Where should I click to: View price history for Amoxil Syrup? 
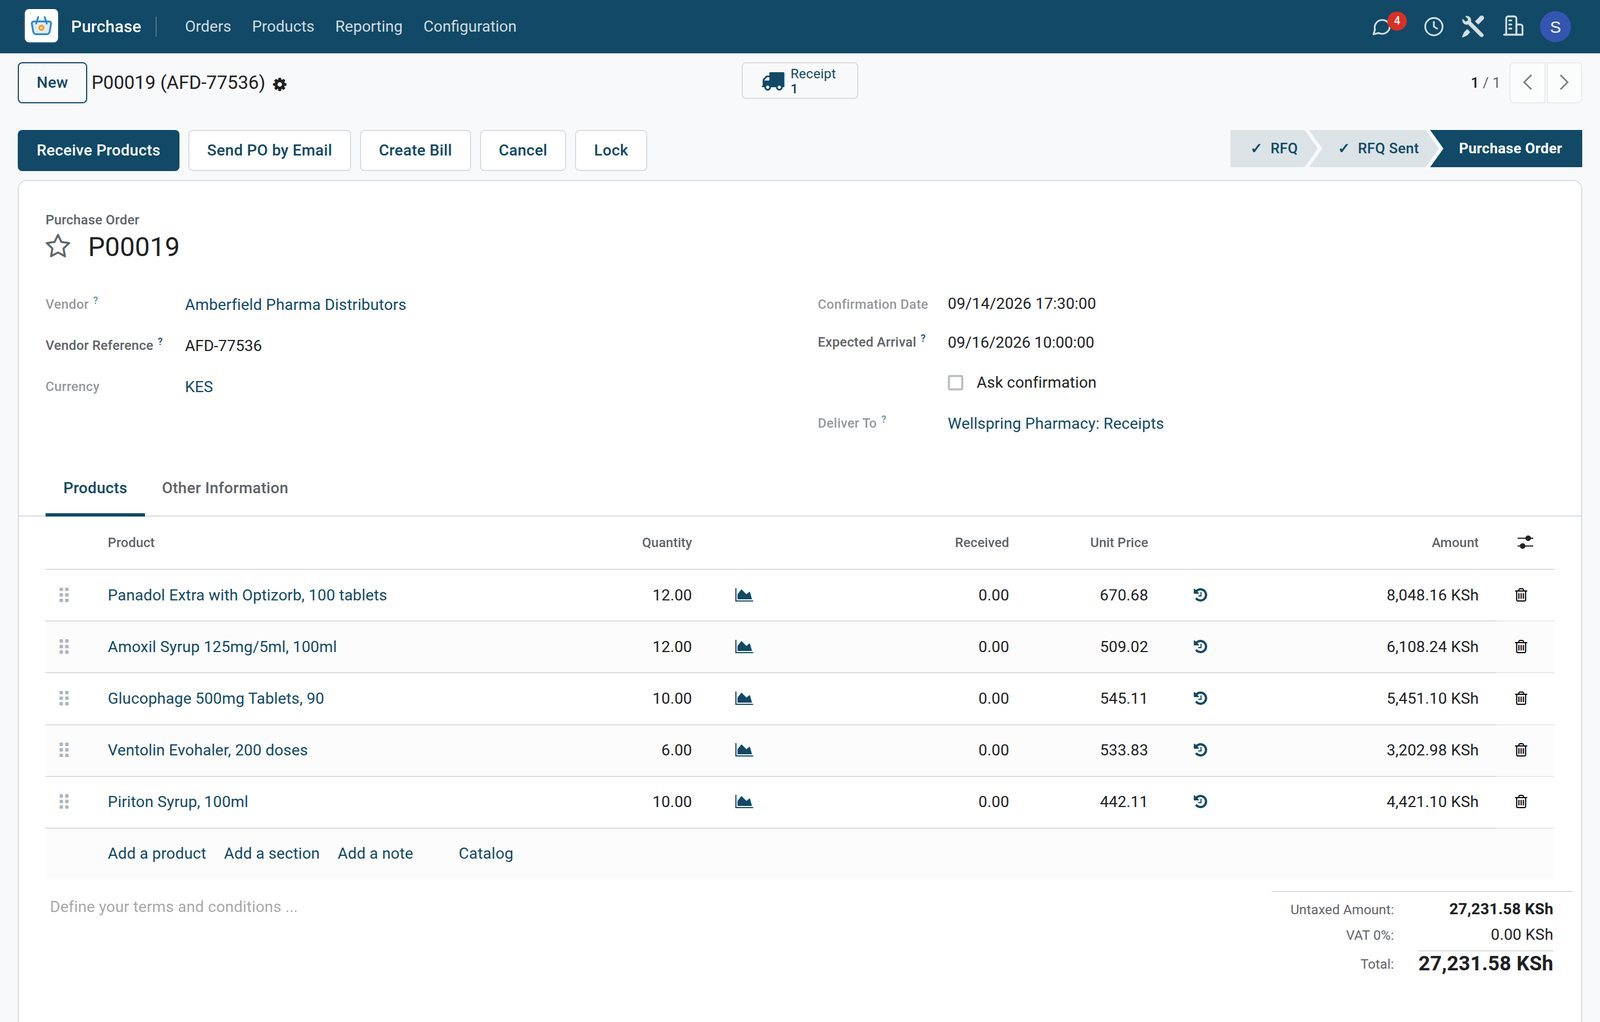click(x=1200, y=647)
